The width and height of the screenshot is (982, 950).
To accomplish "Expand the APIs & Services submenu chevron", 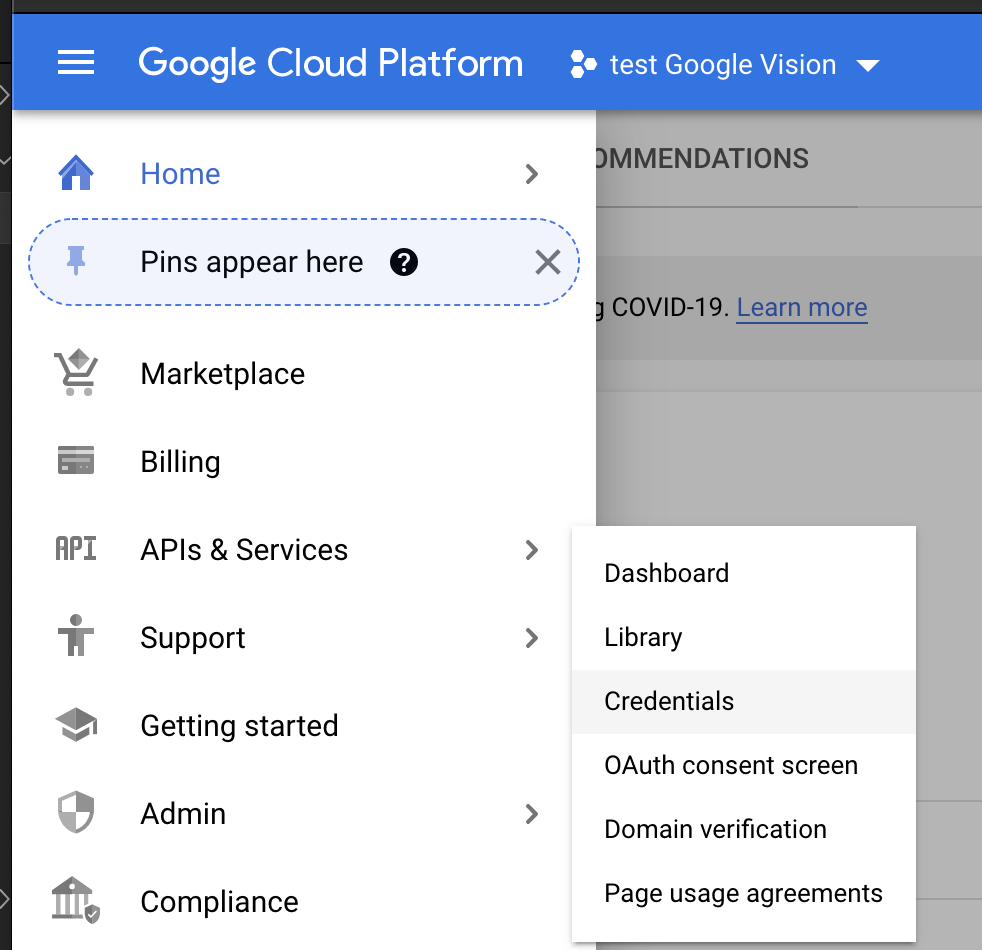I will 532,550.
